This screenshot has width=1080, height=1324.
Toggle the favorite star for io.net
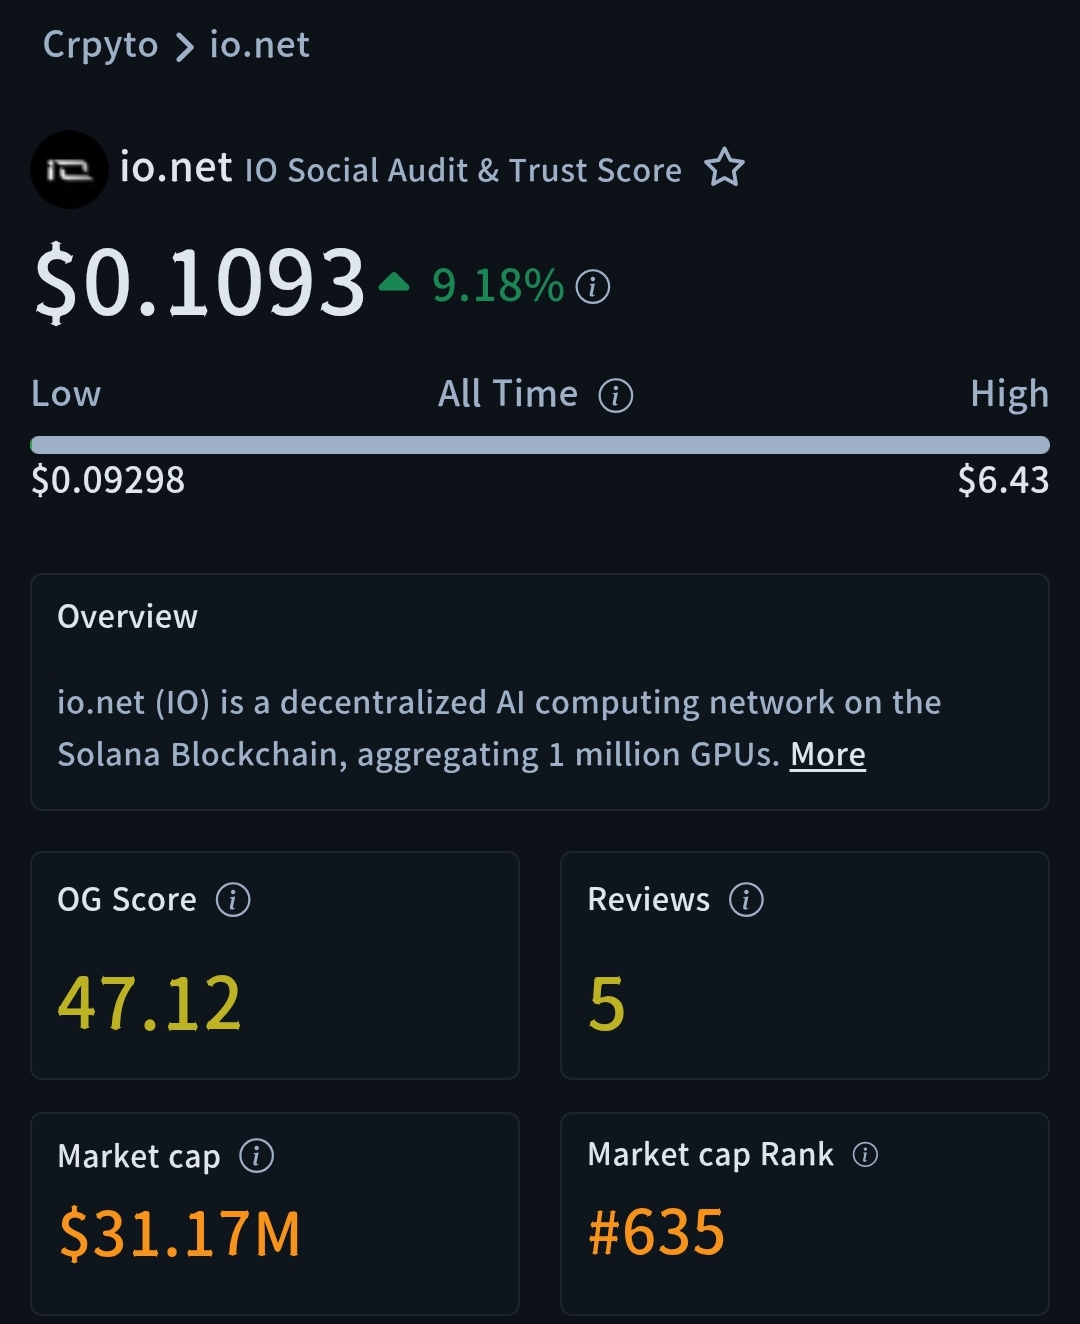coord(724,168)
